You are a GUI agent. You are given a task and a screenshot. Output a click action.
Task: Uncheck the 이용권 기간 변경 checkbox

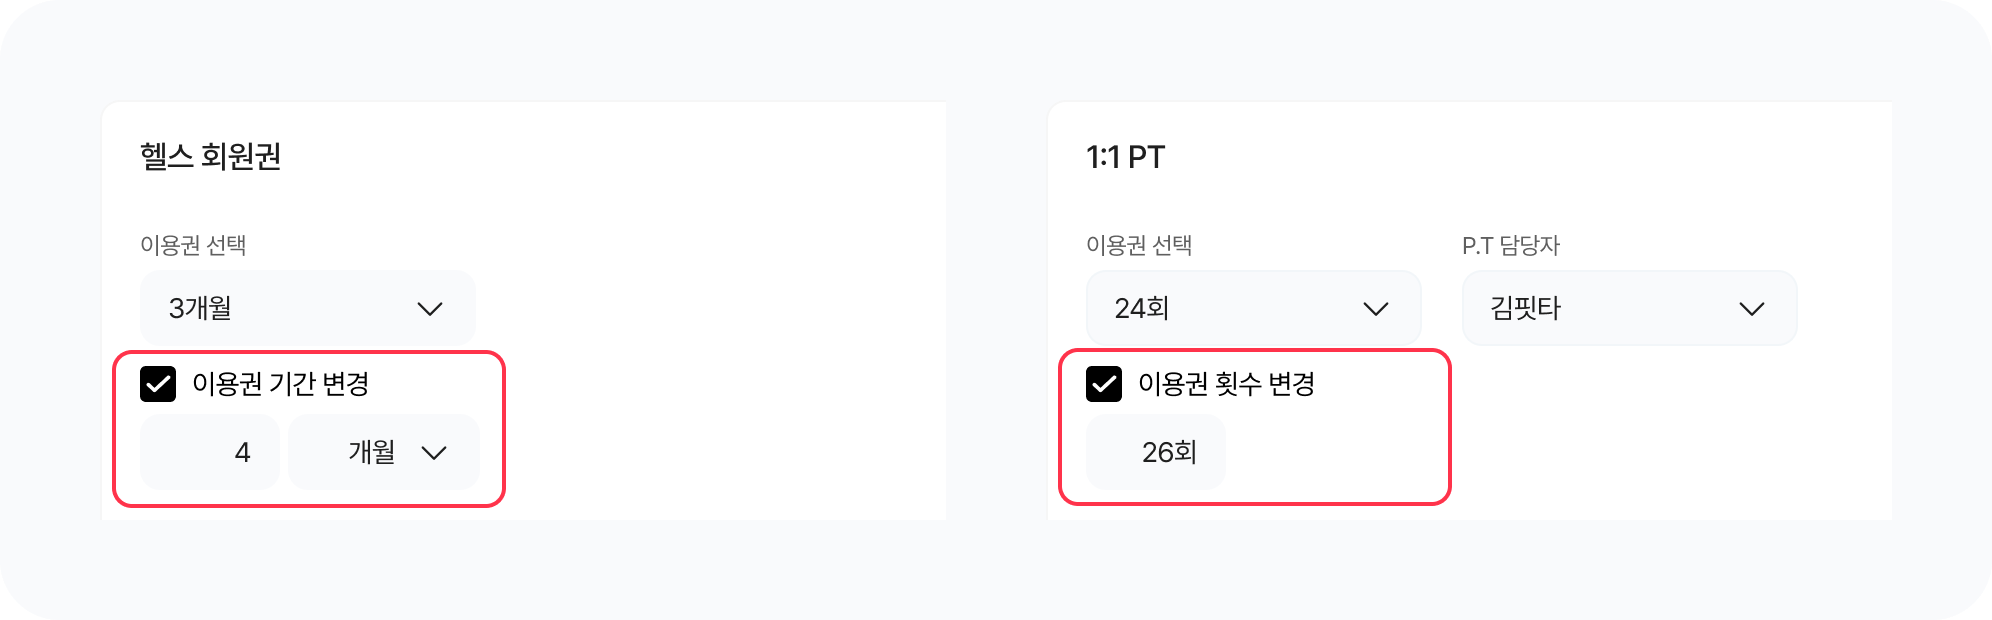(x=158, y=384)
